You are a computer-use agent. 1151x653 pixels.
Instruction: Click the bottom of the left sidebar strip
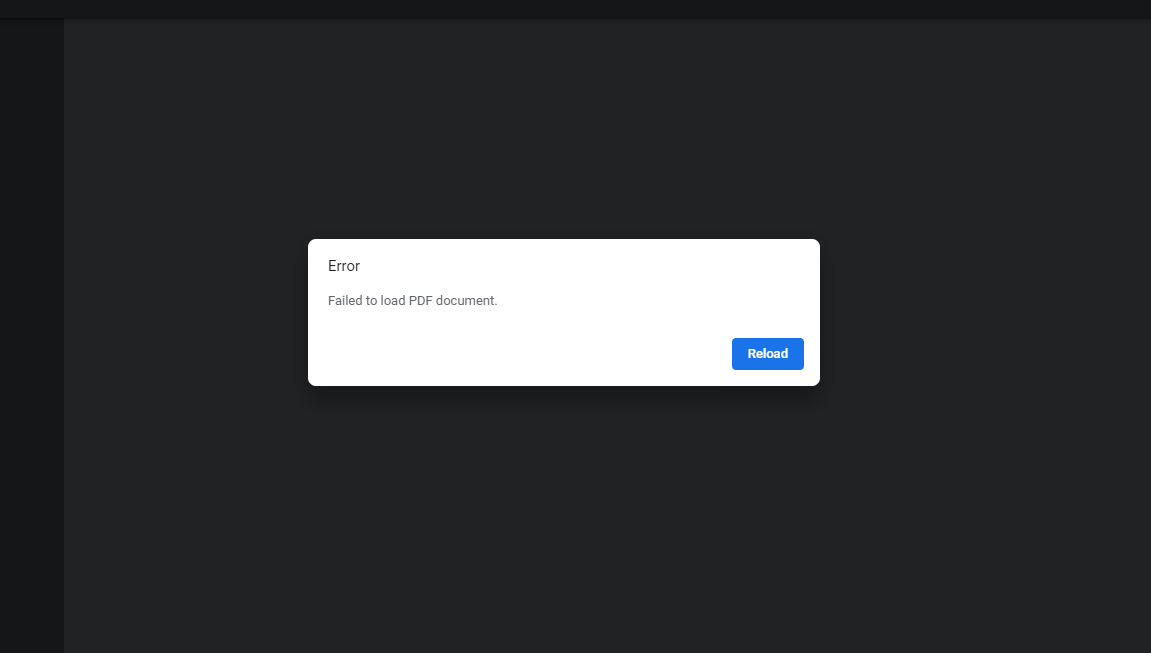[31, 630]
